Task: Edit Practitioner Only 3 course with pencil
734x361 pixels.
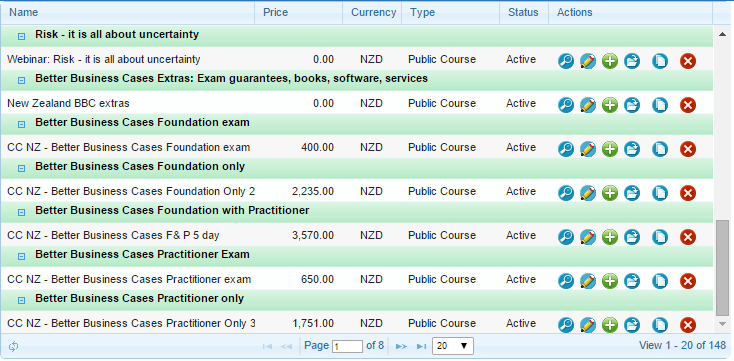Action: pyautogui.click(x=588, y=325)
